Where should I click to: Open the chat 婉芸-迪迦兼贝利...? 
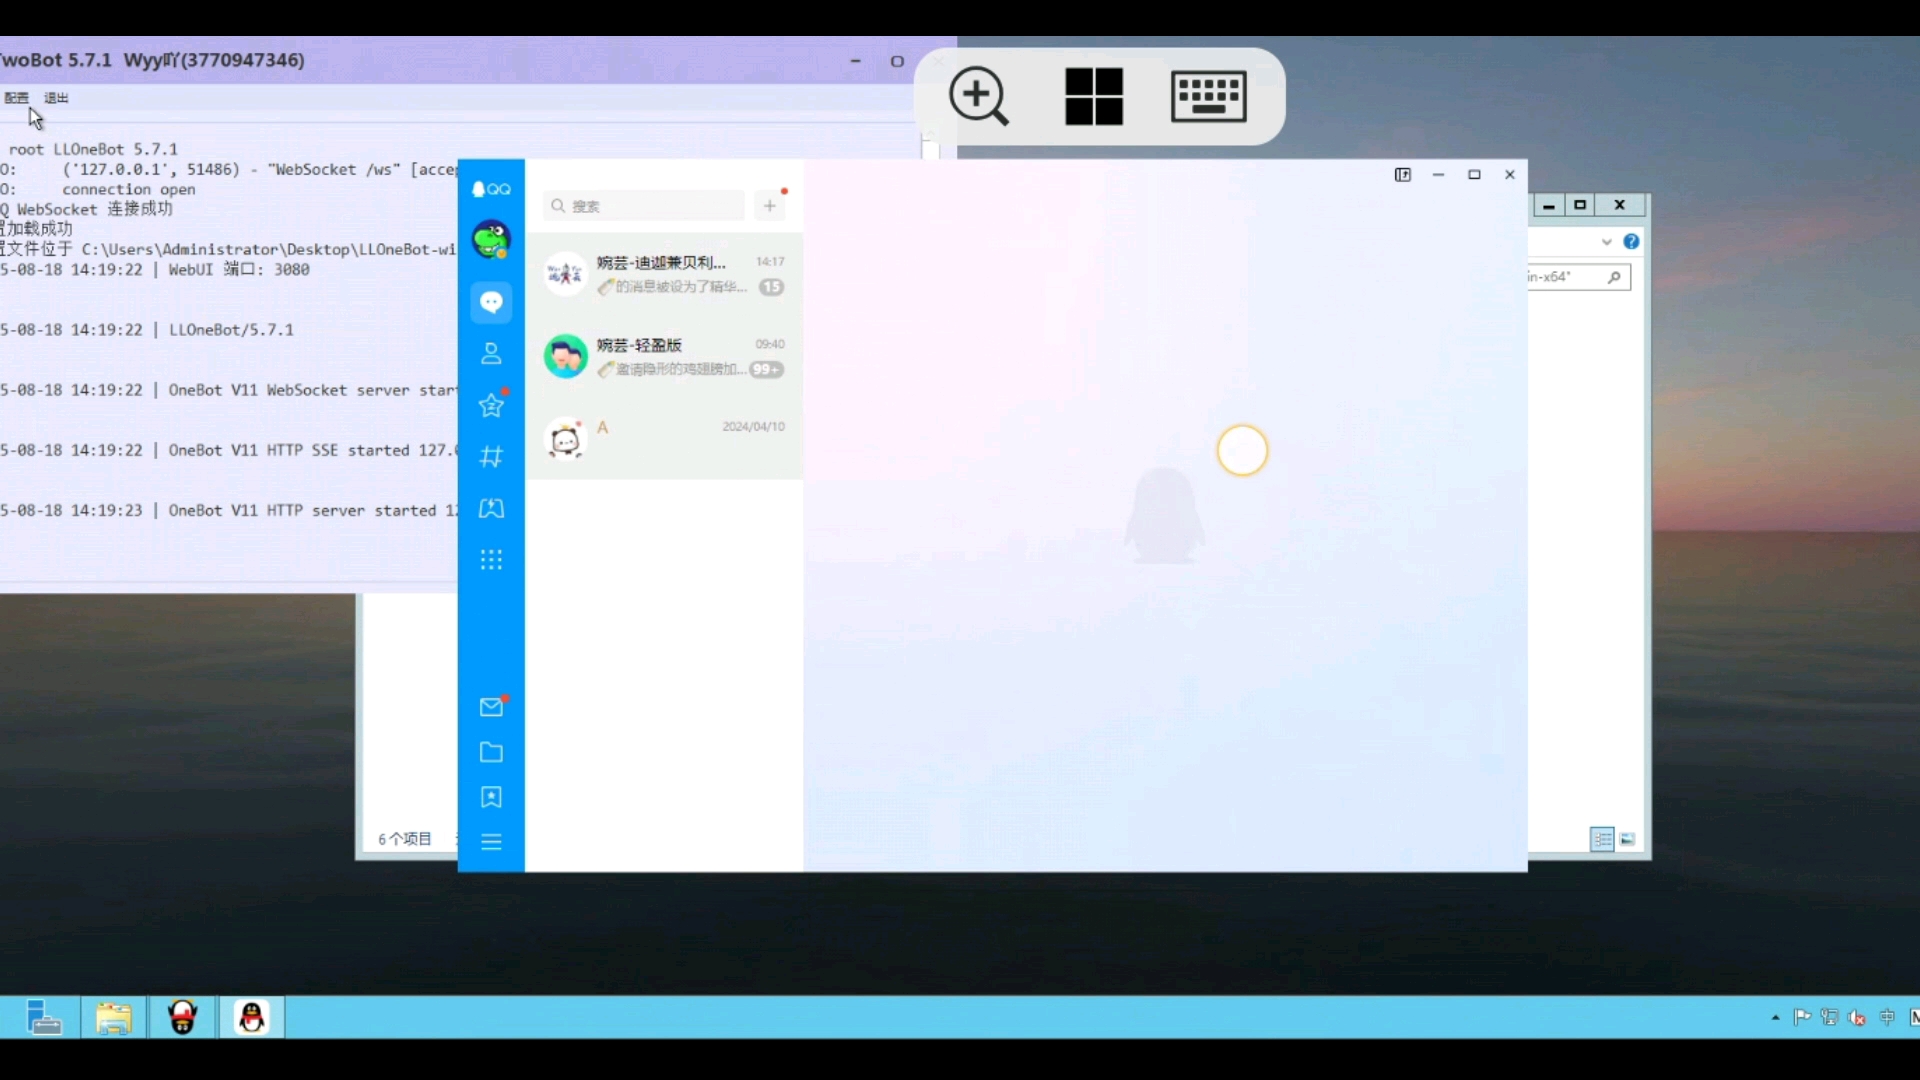(664, 274)
